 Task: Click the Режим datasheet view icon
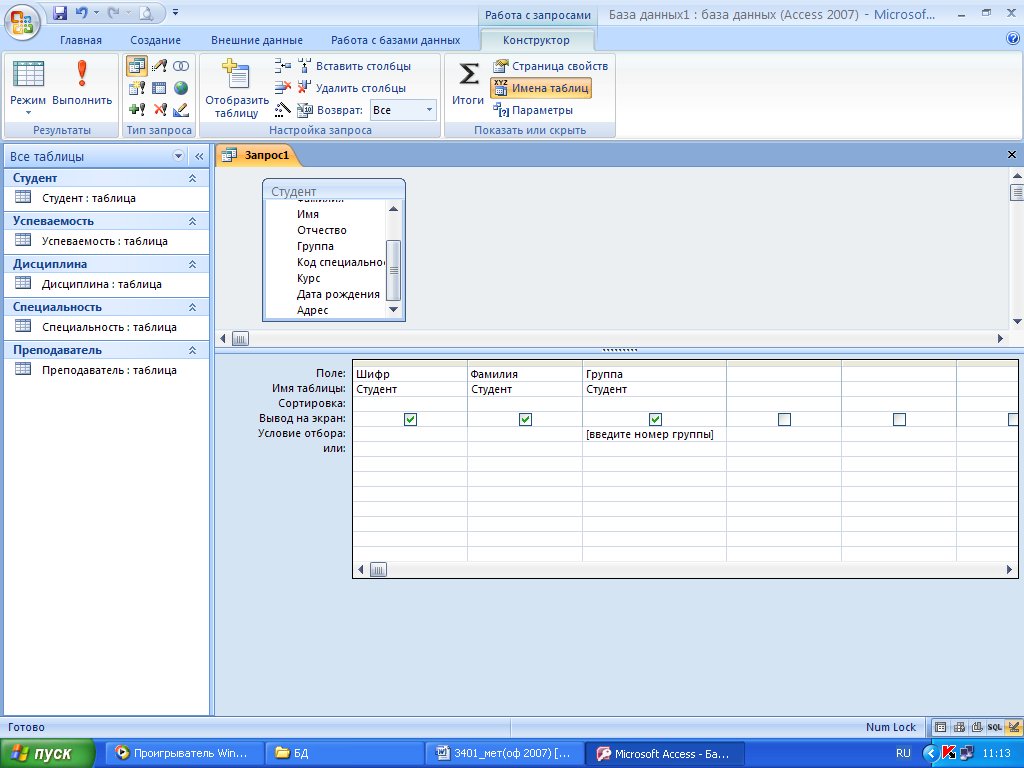click(28, 73)
